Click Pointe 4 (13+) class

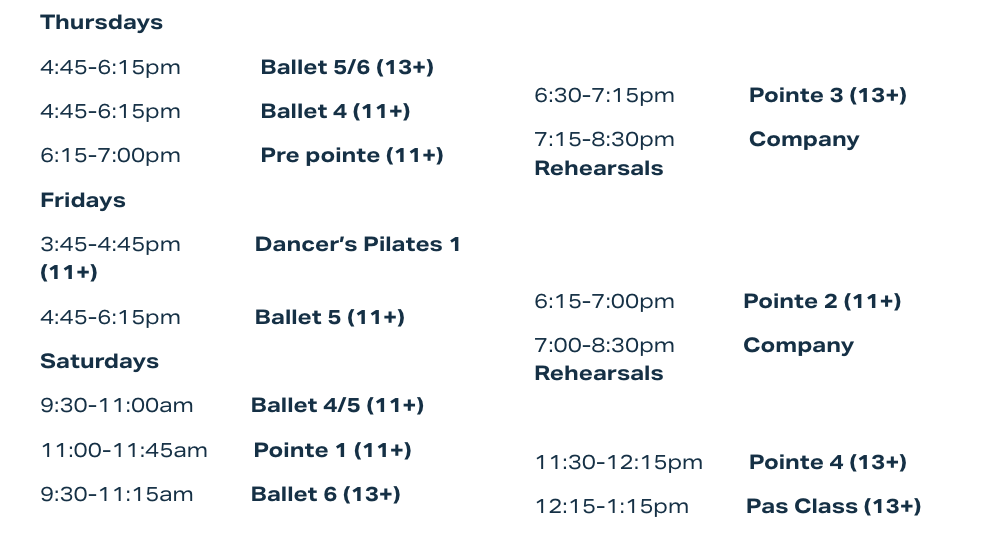click(x=828, y=462)
